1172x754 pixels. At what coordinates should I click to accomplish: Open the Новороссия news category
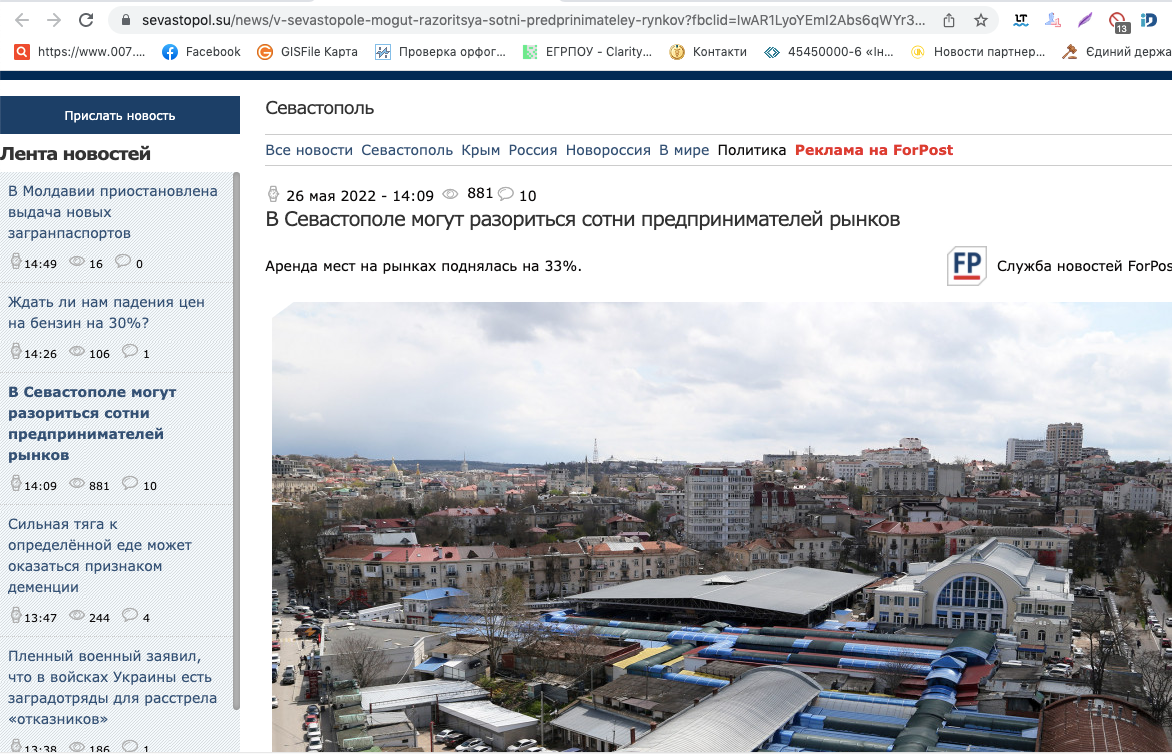(608, 150)
